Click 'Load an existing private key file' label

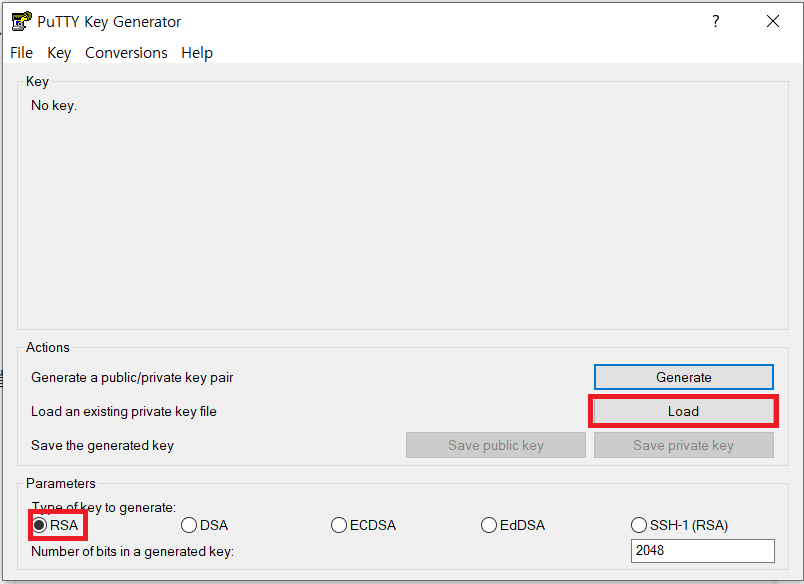click(x=124, y=412)
